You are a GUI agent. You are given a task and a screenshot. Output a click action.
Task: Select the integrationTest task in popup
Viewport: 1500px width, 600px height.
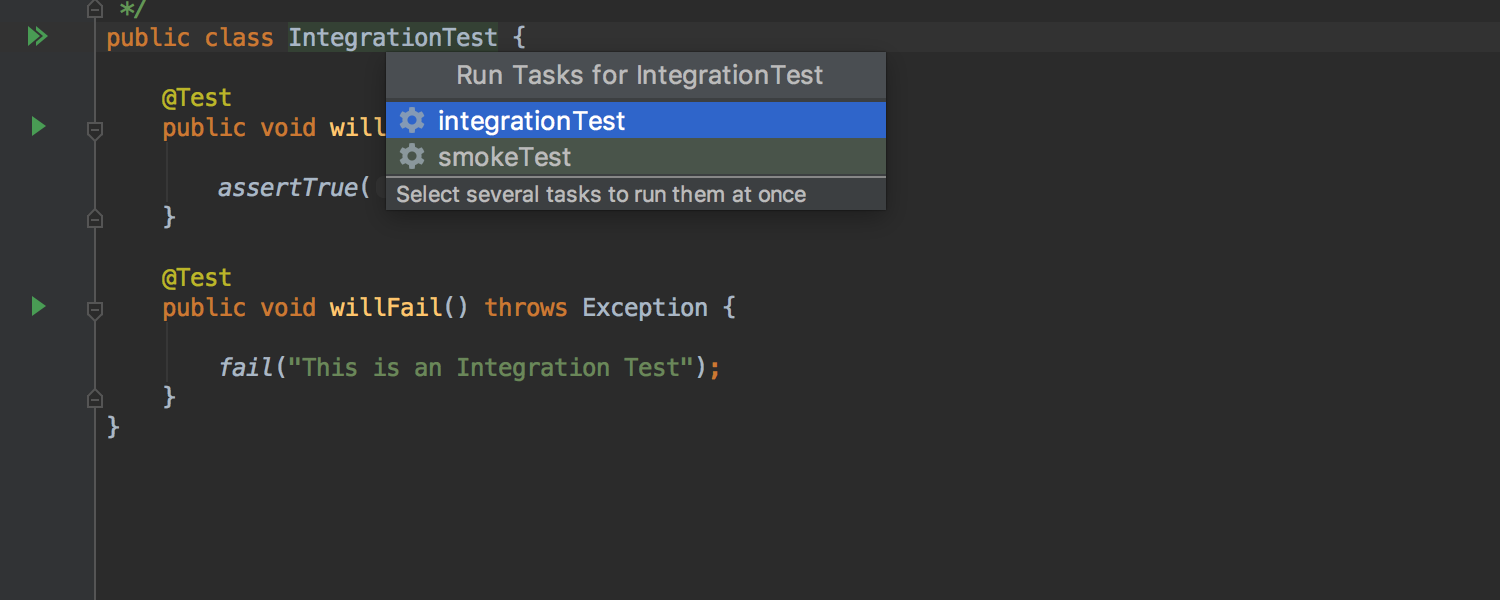point(636,121)
